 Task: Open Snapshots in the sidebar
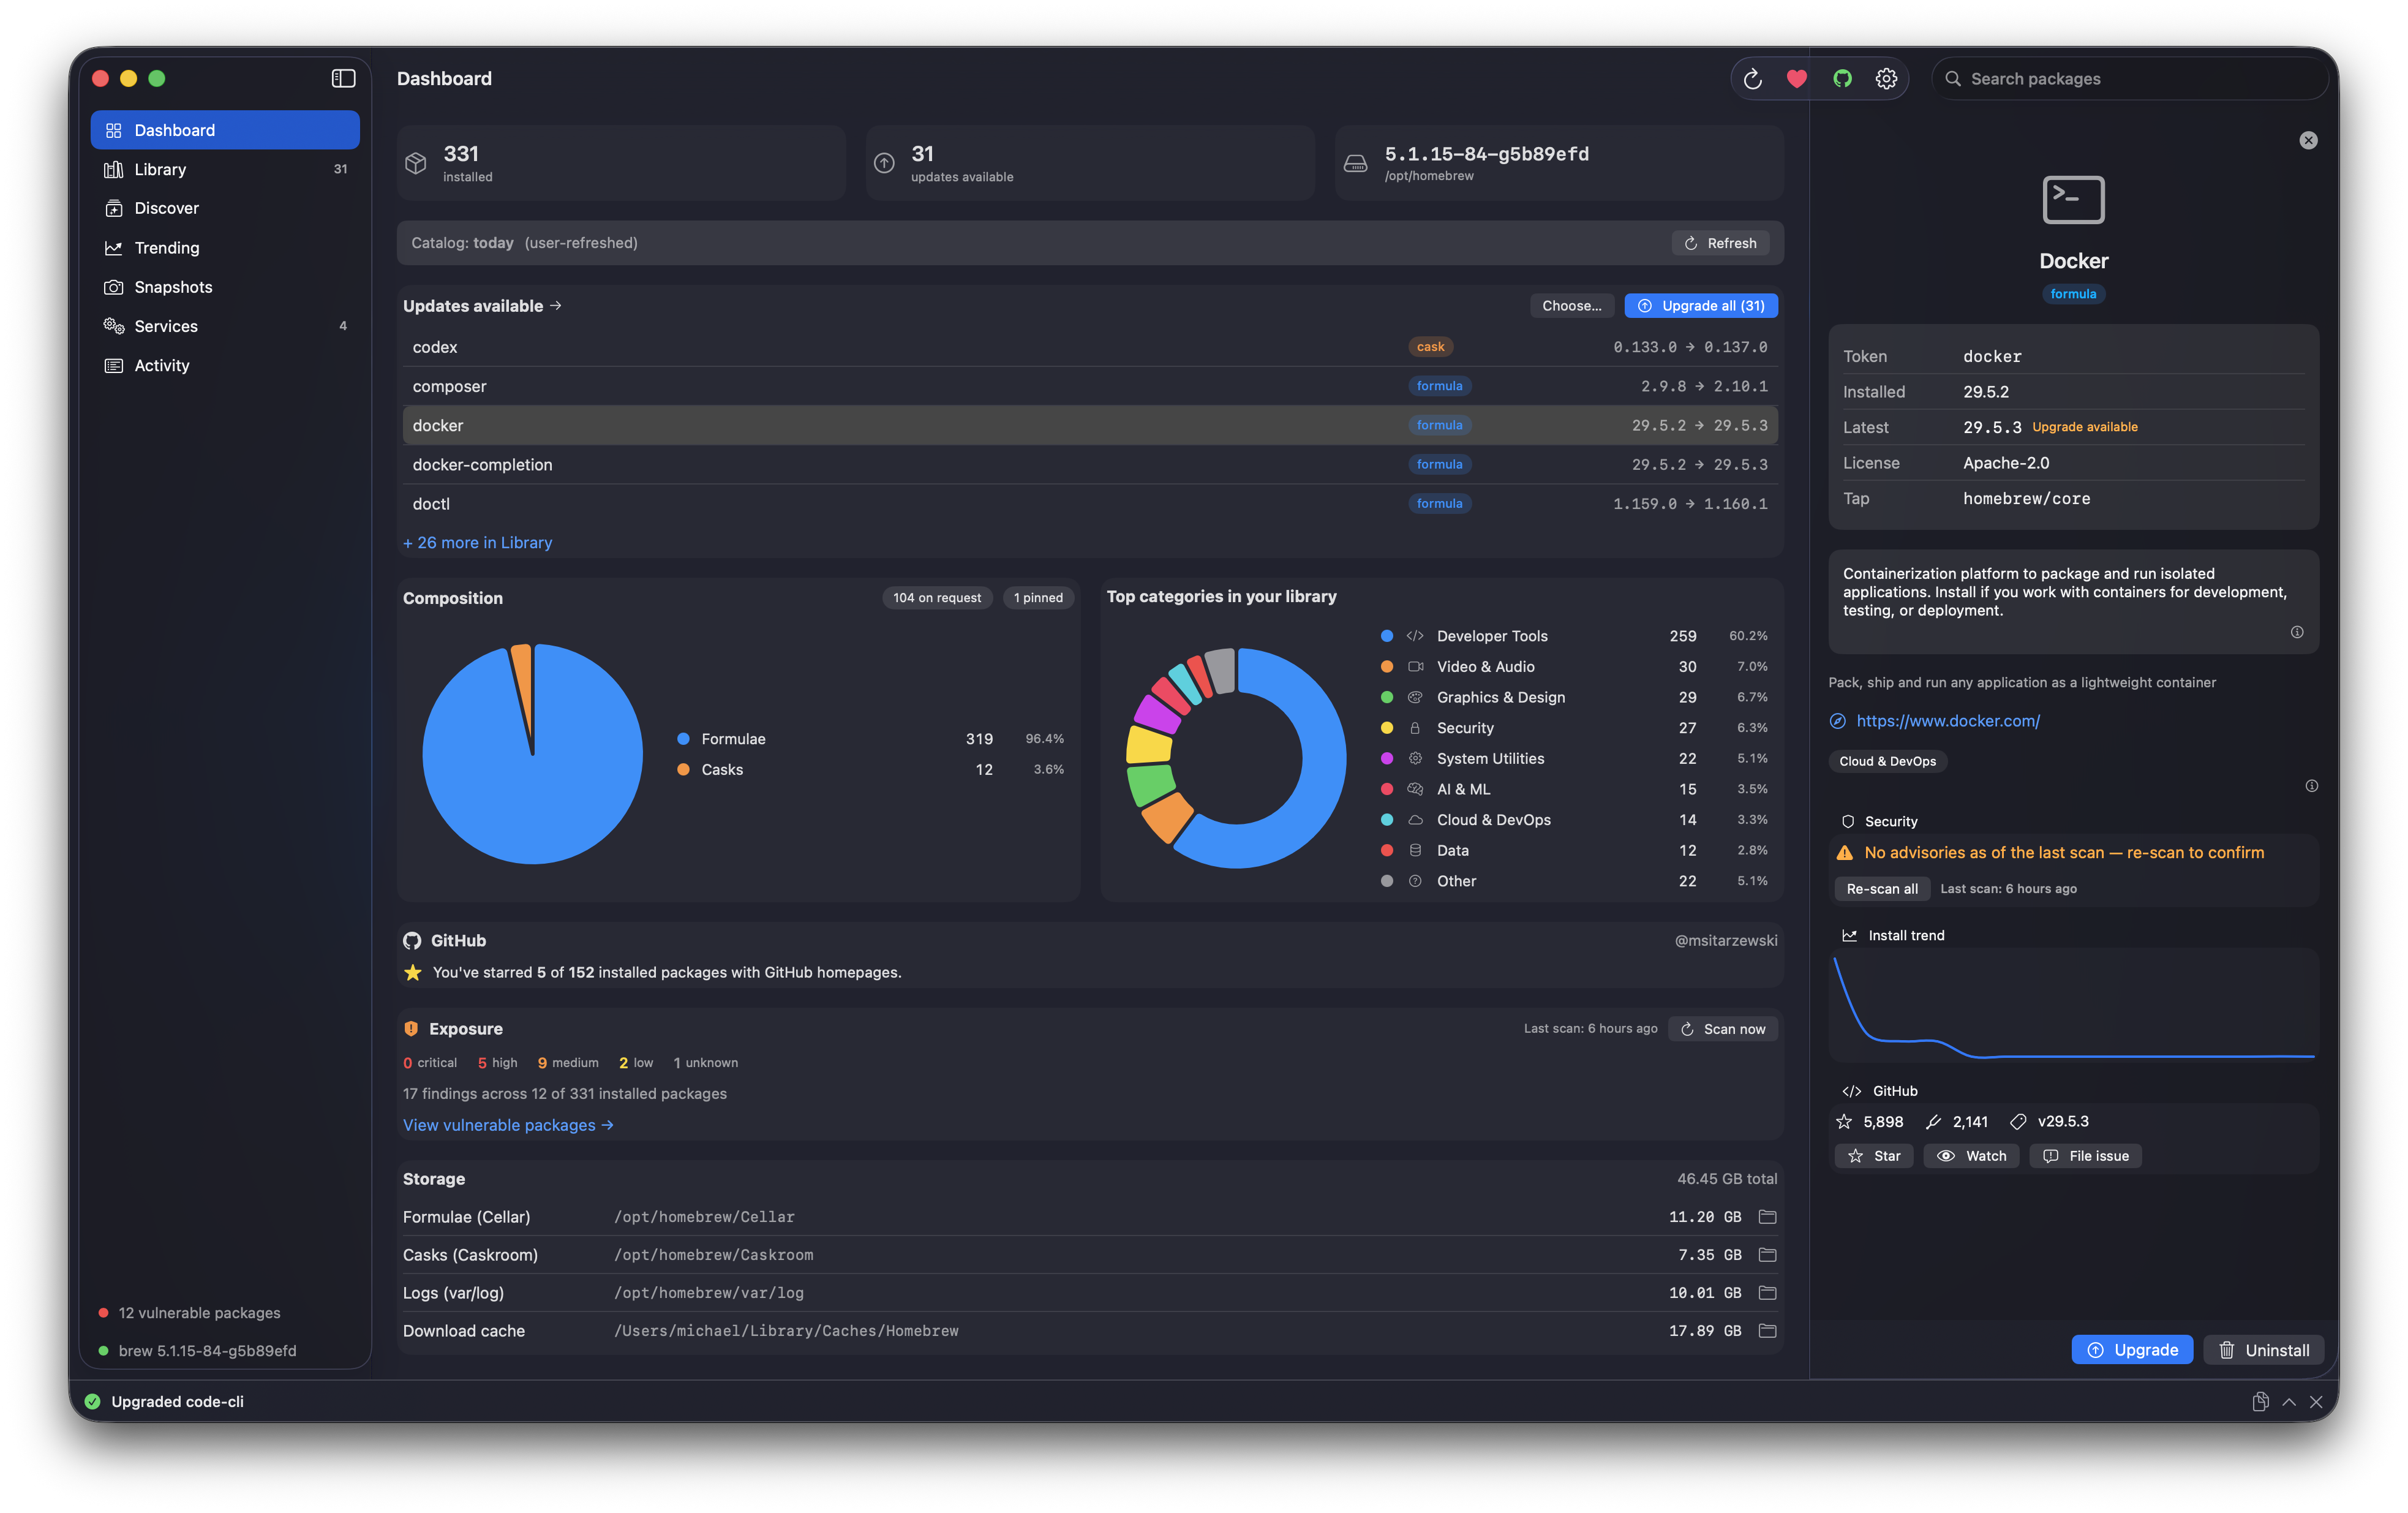pos(225,287)
